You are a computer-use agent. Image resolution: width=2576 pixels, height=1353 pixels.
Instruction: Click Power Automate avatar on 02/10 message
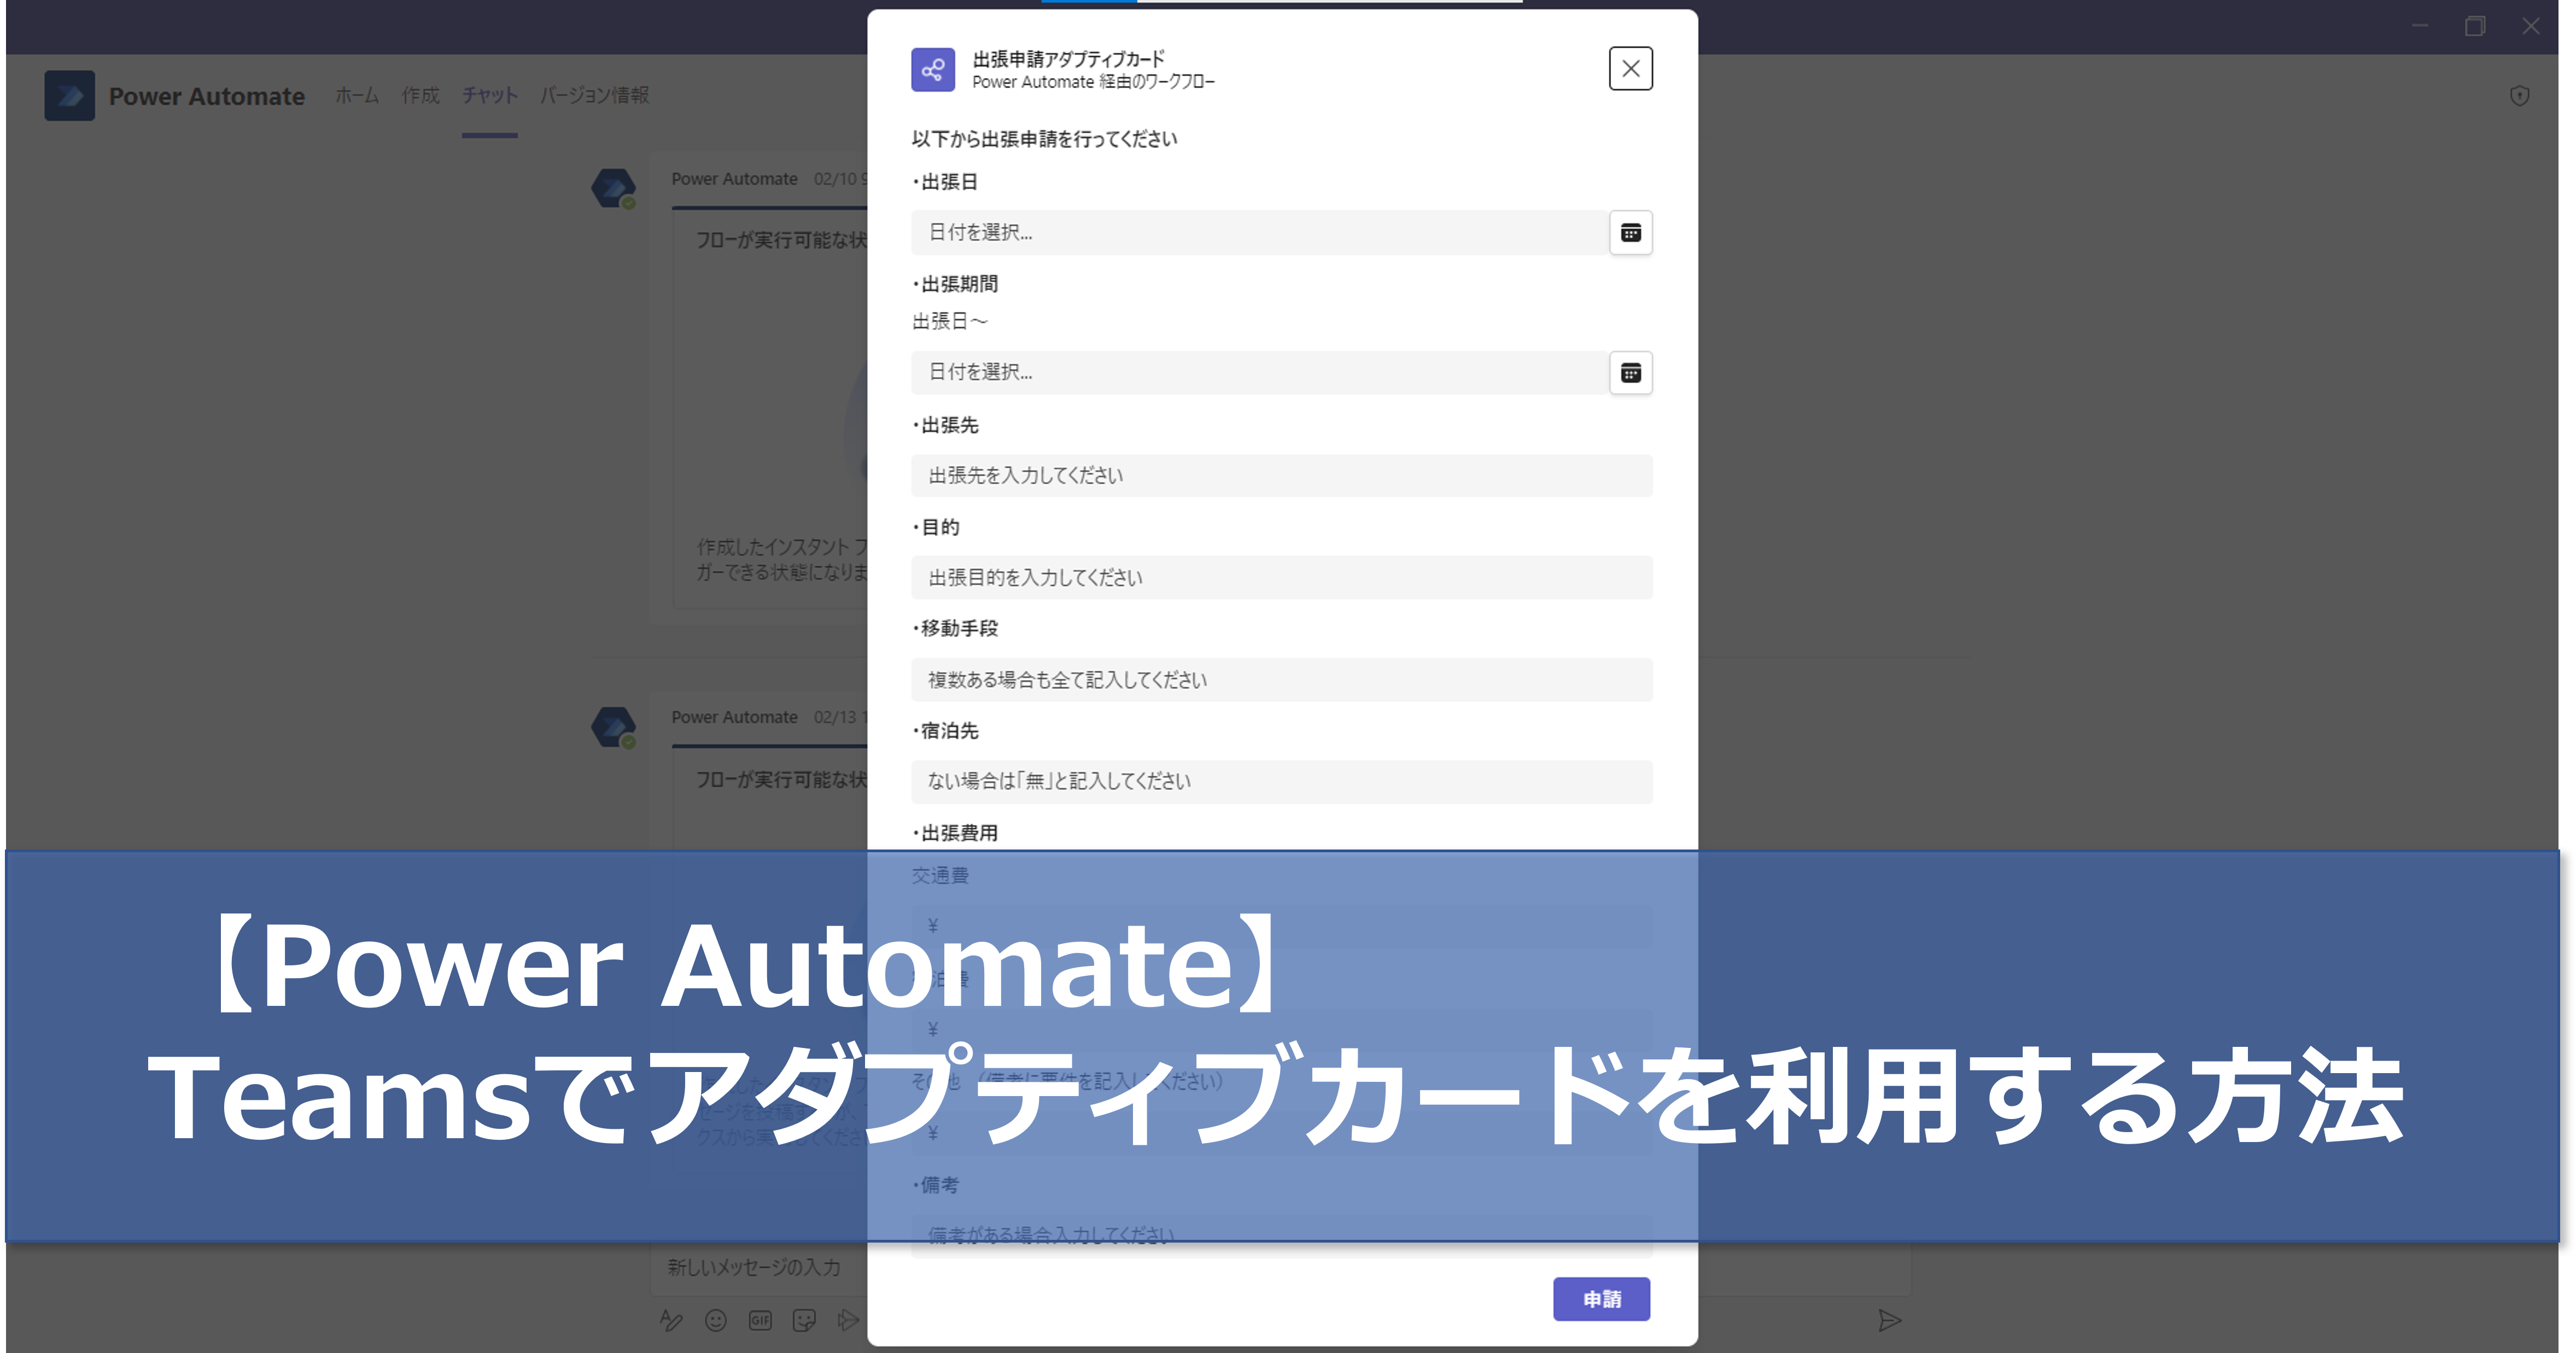tap(613, 188)
